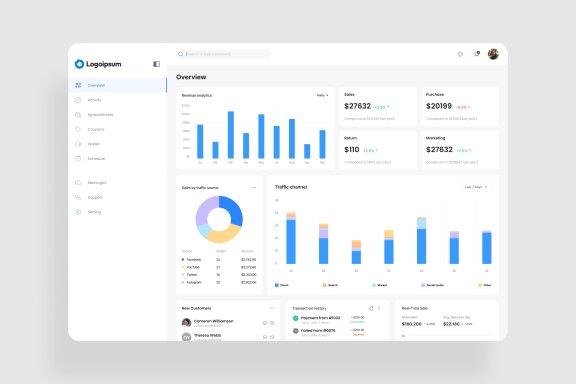Toggle the Direct legend in Traffic channel
Image resolution: width=576 pixels, height=384 pixels.
[x=282, y=285]
